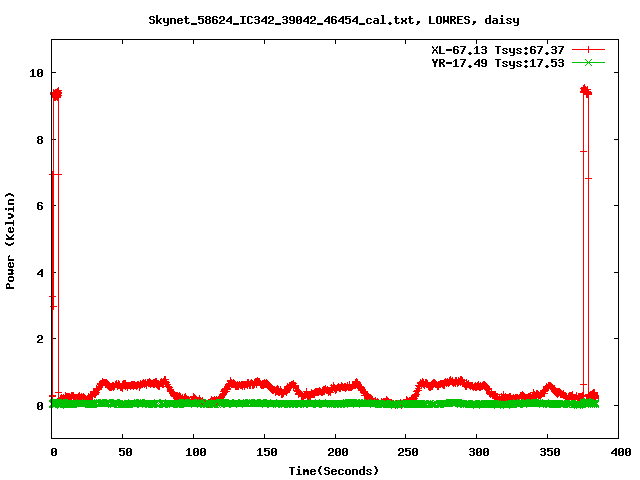Click x-axis tick label 200
The height and width of the screenshot is (480, 640).
click(x=338, y=452)
